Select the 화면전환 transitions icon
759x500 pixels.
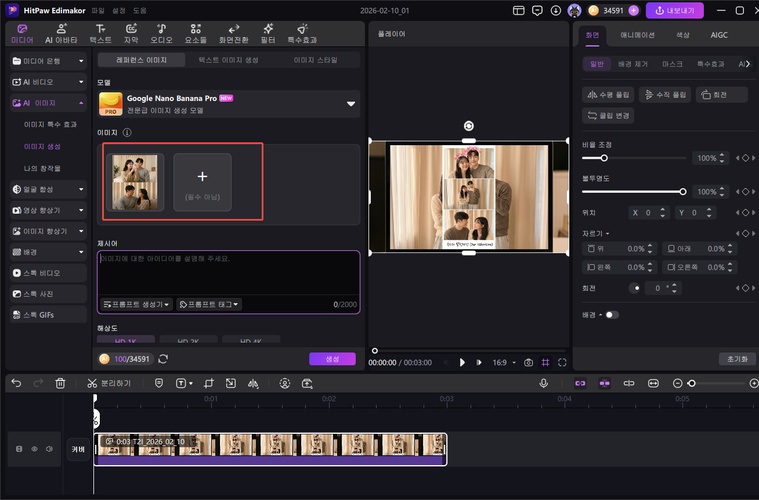(x=234, y=34)
